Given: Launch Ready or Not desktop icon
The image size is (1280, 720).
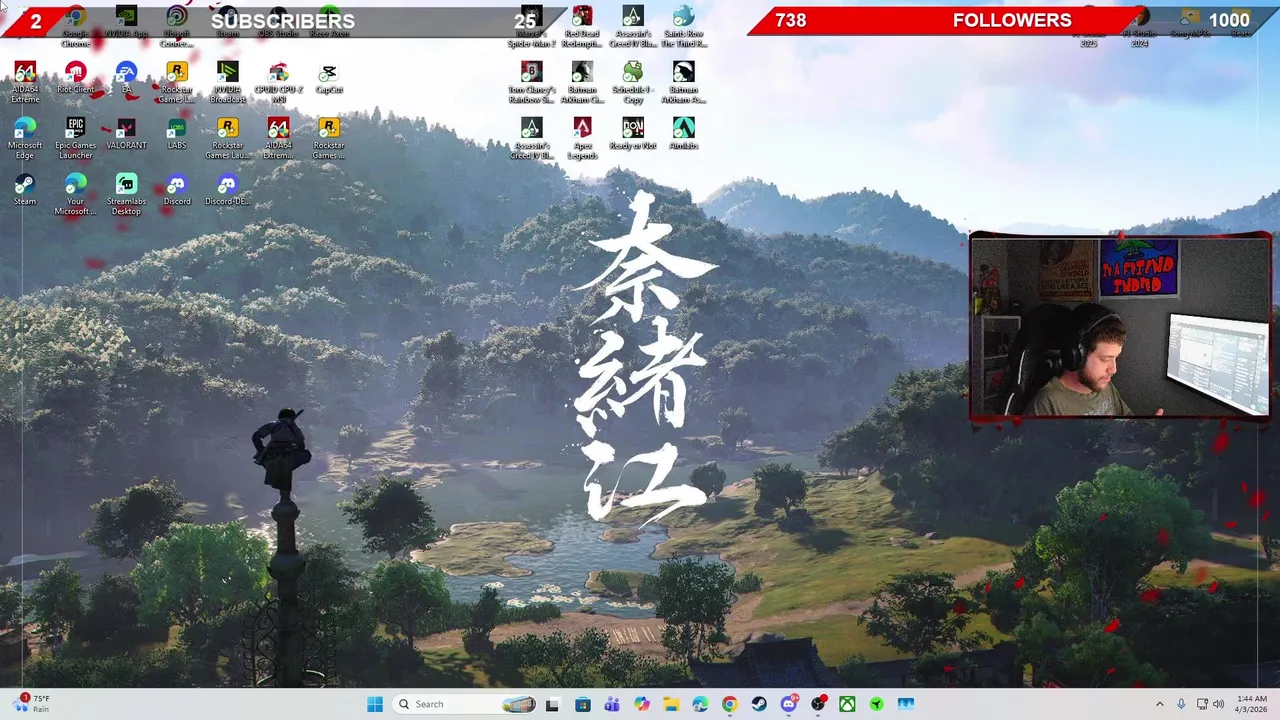Looking at the screenshot, I should (633, 134).
